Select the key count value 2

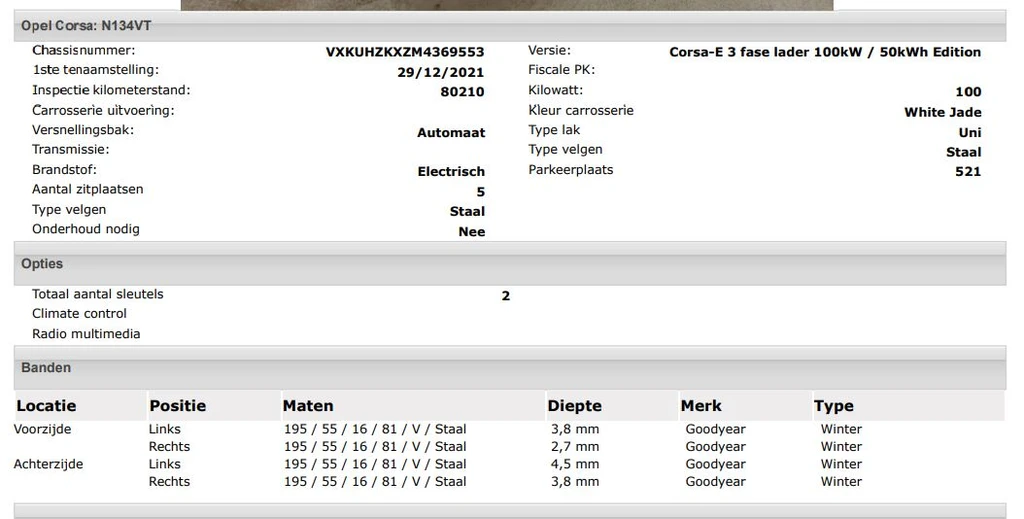[505, 296]
